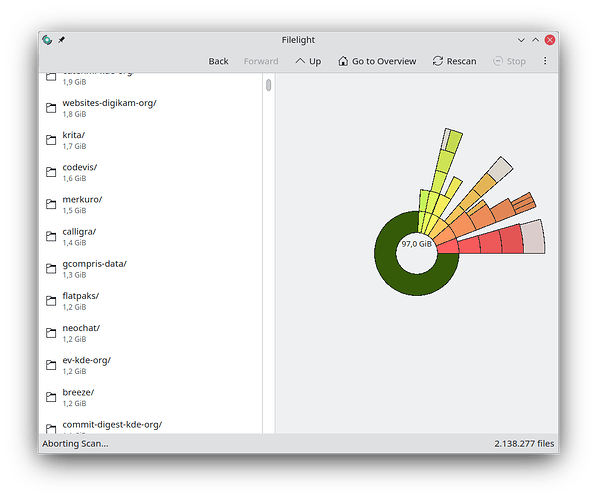Viewport: 597px width, 499px height.
Task: Click the Stop scan button
Action: point(509,61)
